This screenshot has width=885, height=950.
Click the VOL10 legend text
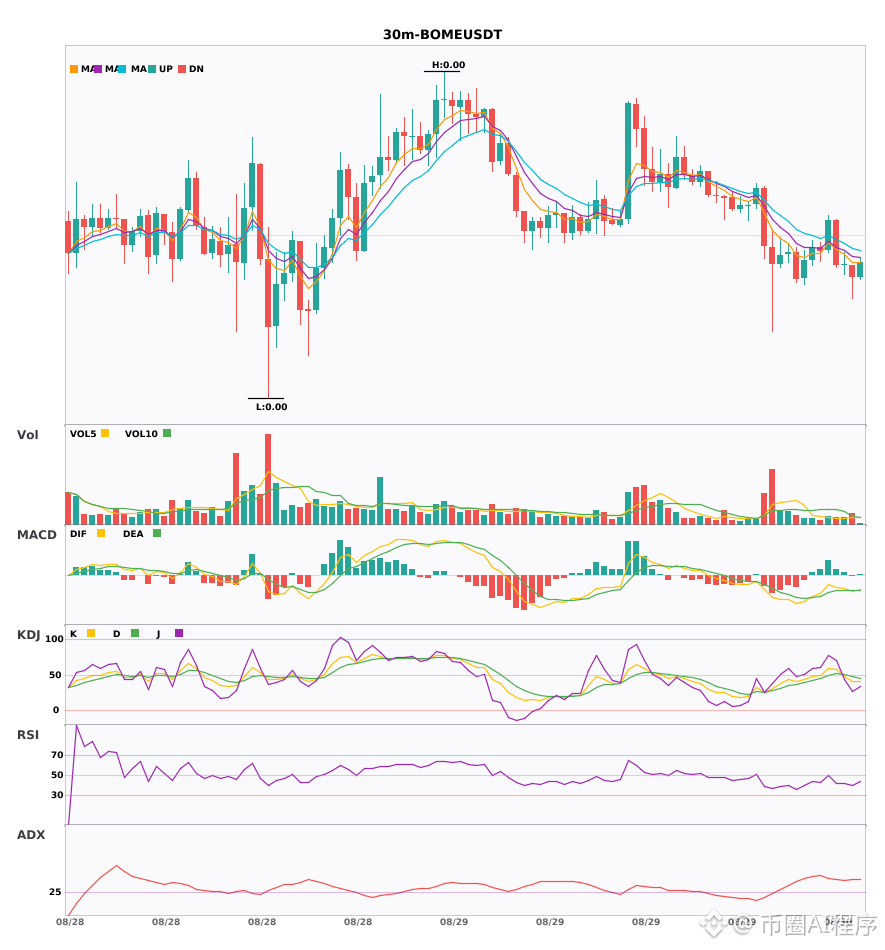point(141,433)
